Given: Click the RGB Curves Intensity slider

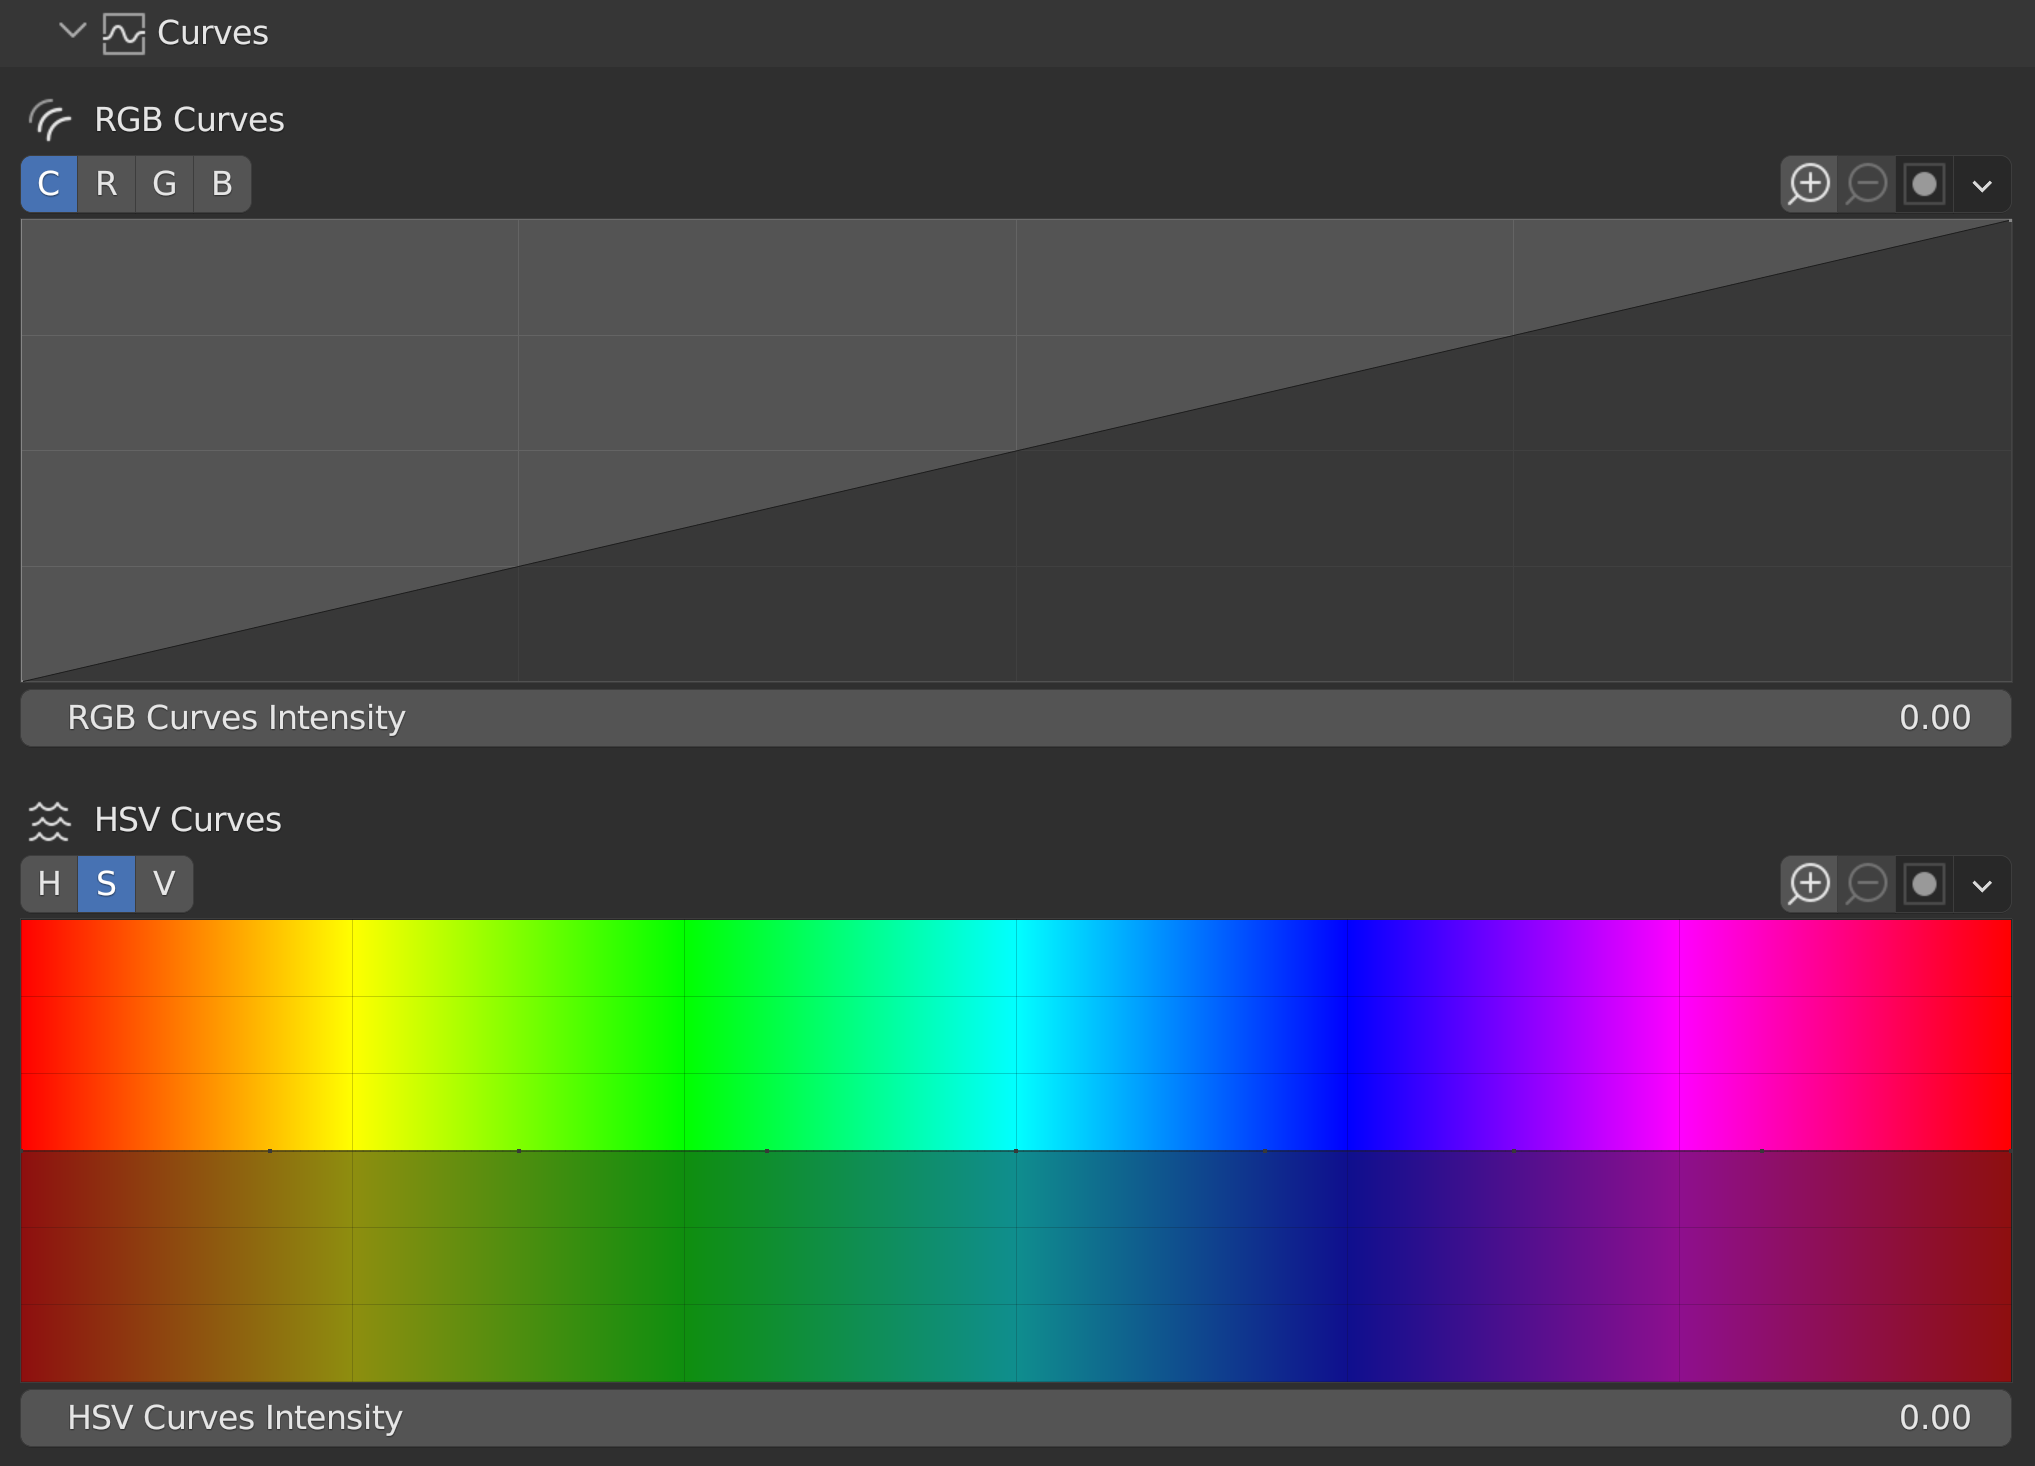Looking at the screenshot, I should [x=1015, y=718].
